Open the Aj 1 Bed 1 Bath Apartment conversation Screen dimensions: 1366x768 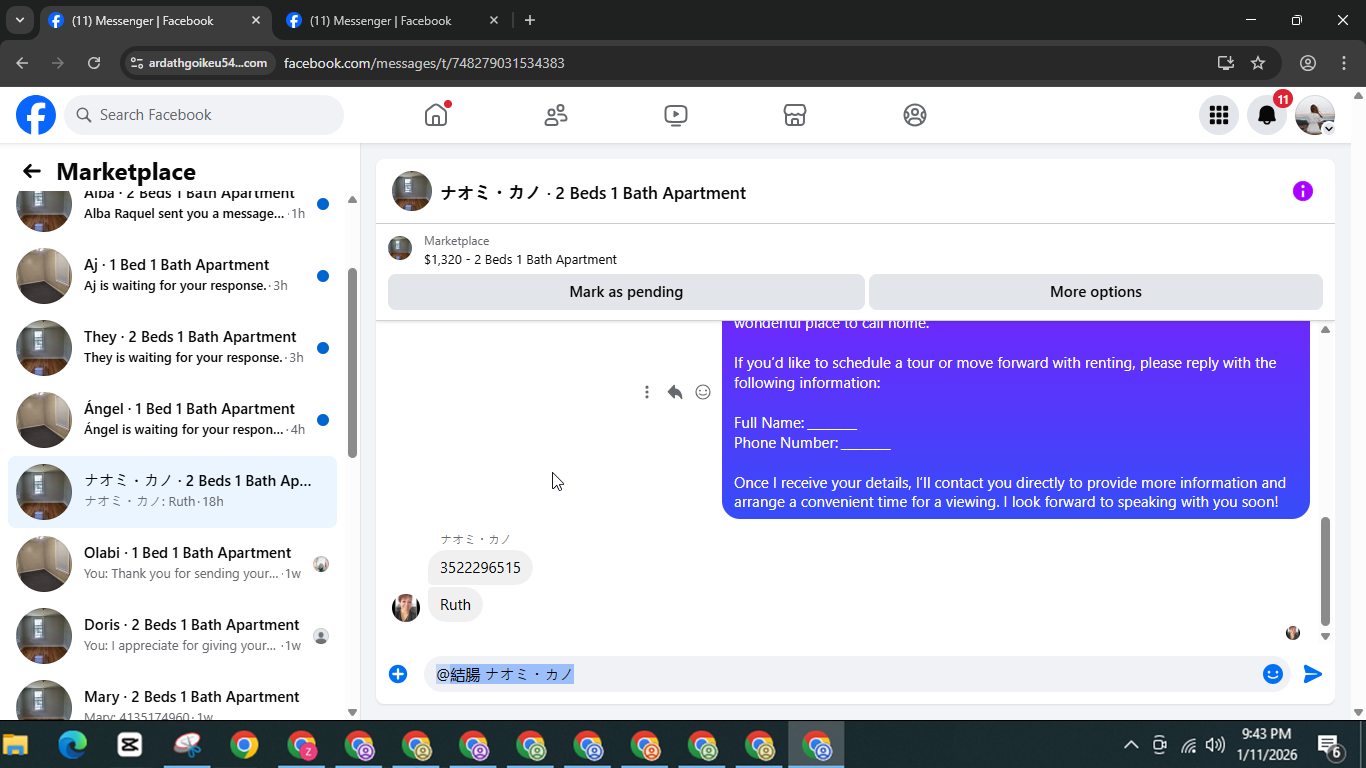click(172, 275)
